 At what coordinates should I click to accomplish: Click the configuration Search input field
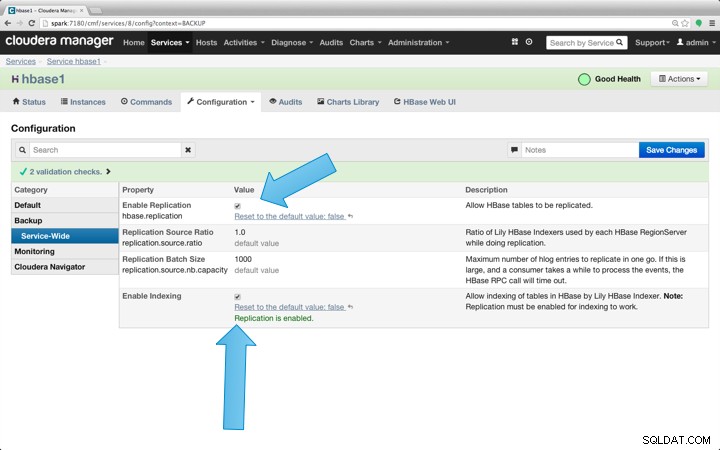point(105,150)
